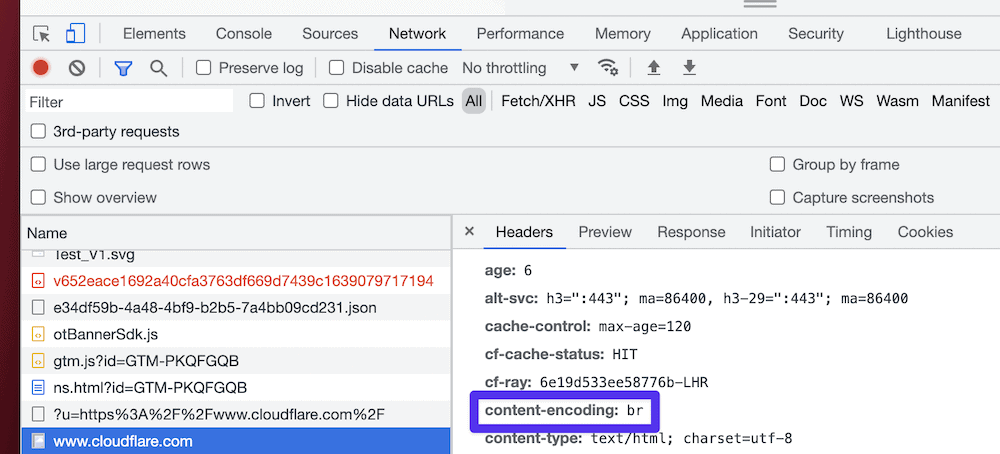Close the request details pane
The image size is (1000, 454).
[x=470, y=232]
